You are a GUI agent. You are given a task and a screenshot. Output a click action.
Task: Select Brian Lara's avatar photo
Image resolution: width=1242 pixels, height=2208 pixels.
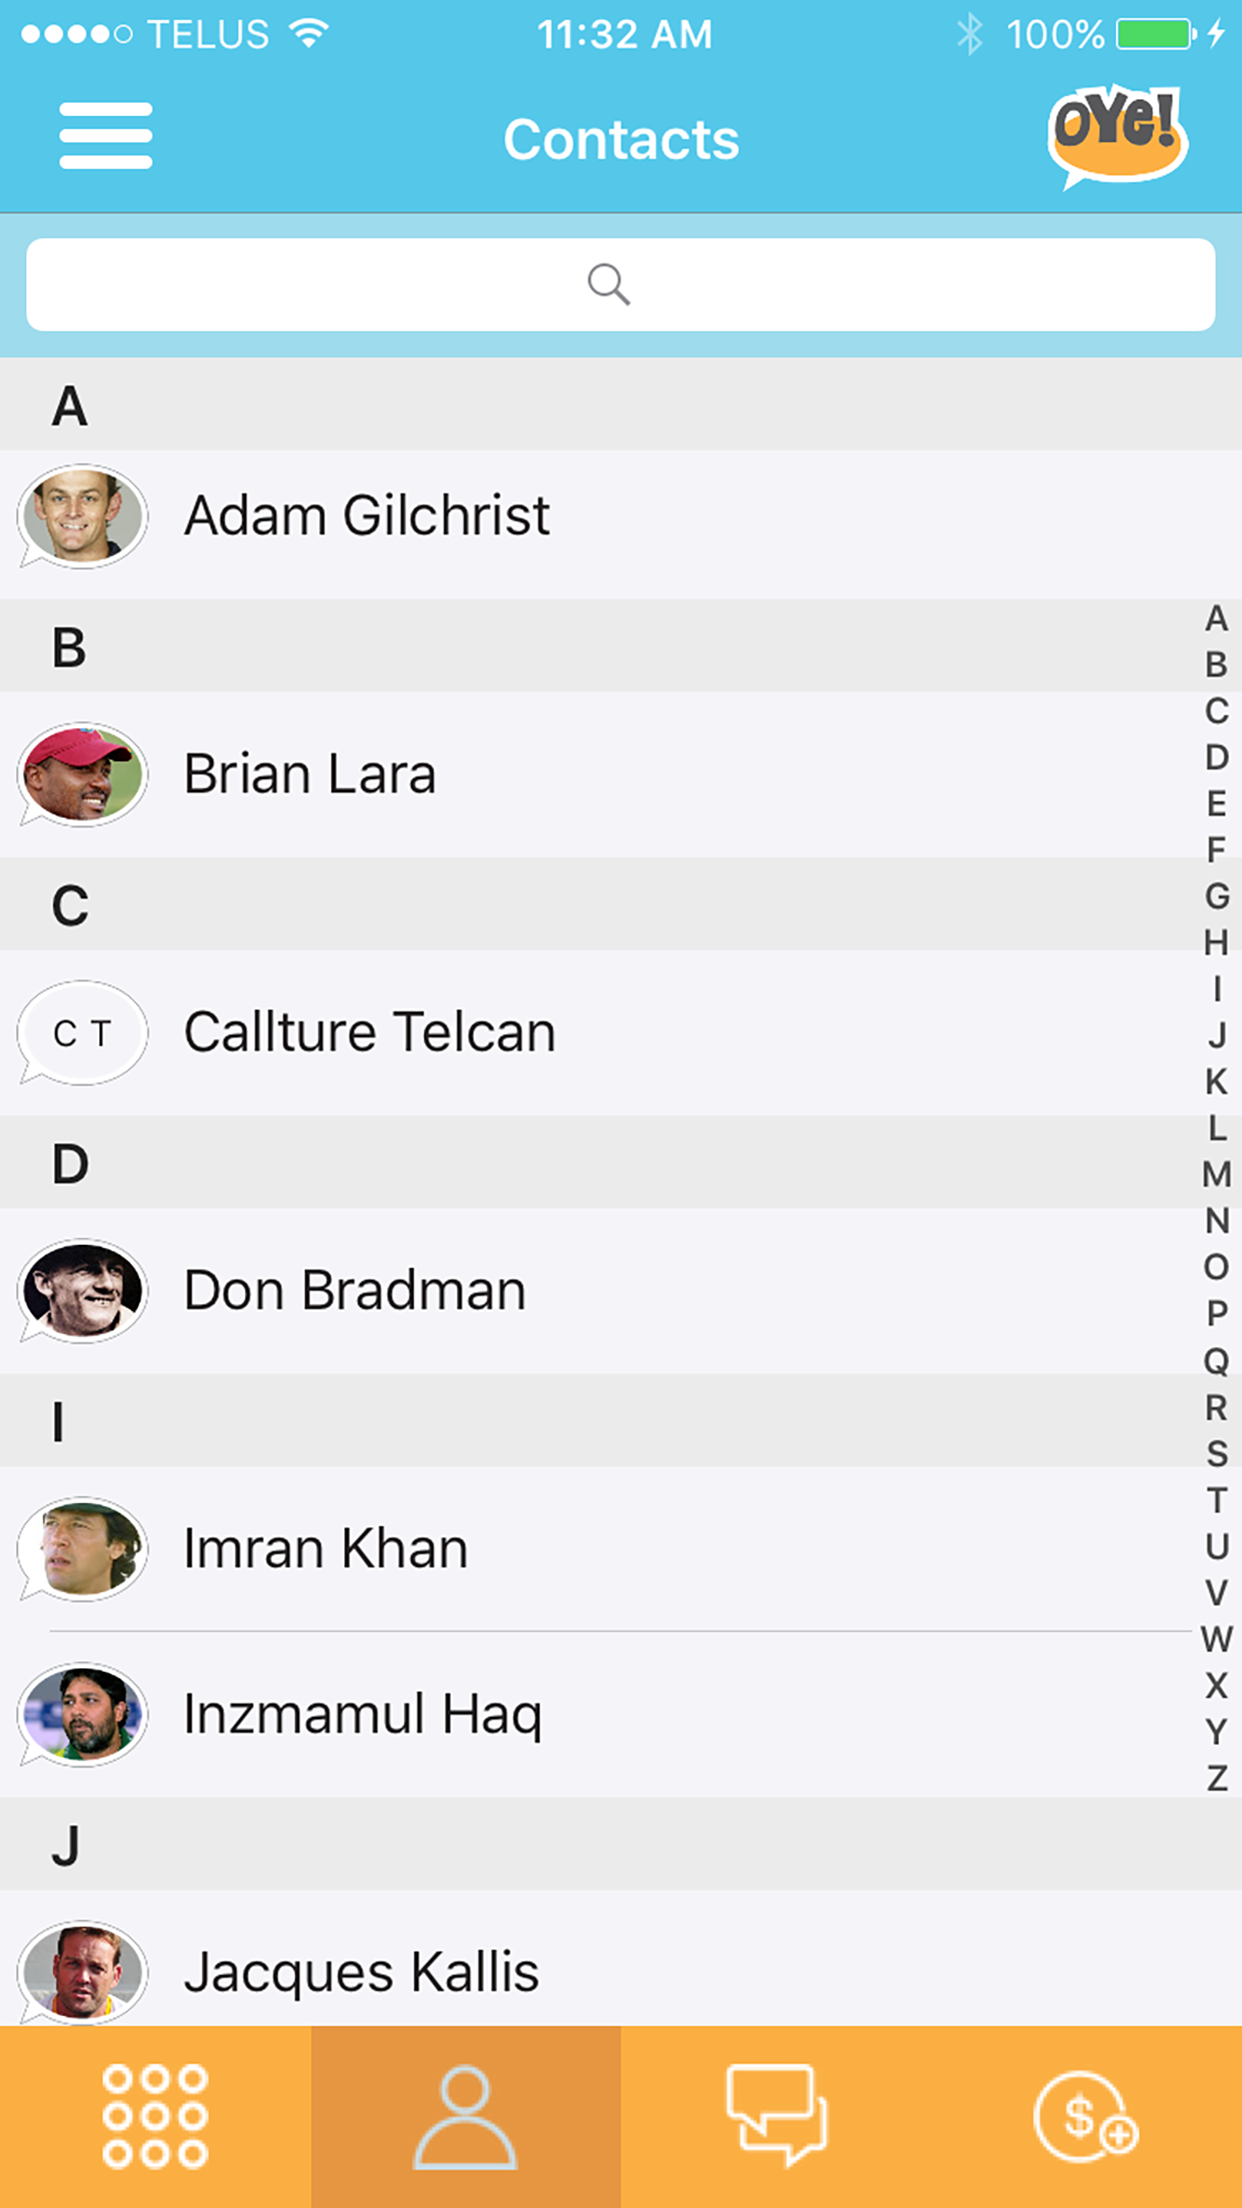point(82,774)
